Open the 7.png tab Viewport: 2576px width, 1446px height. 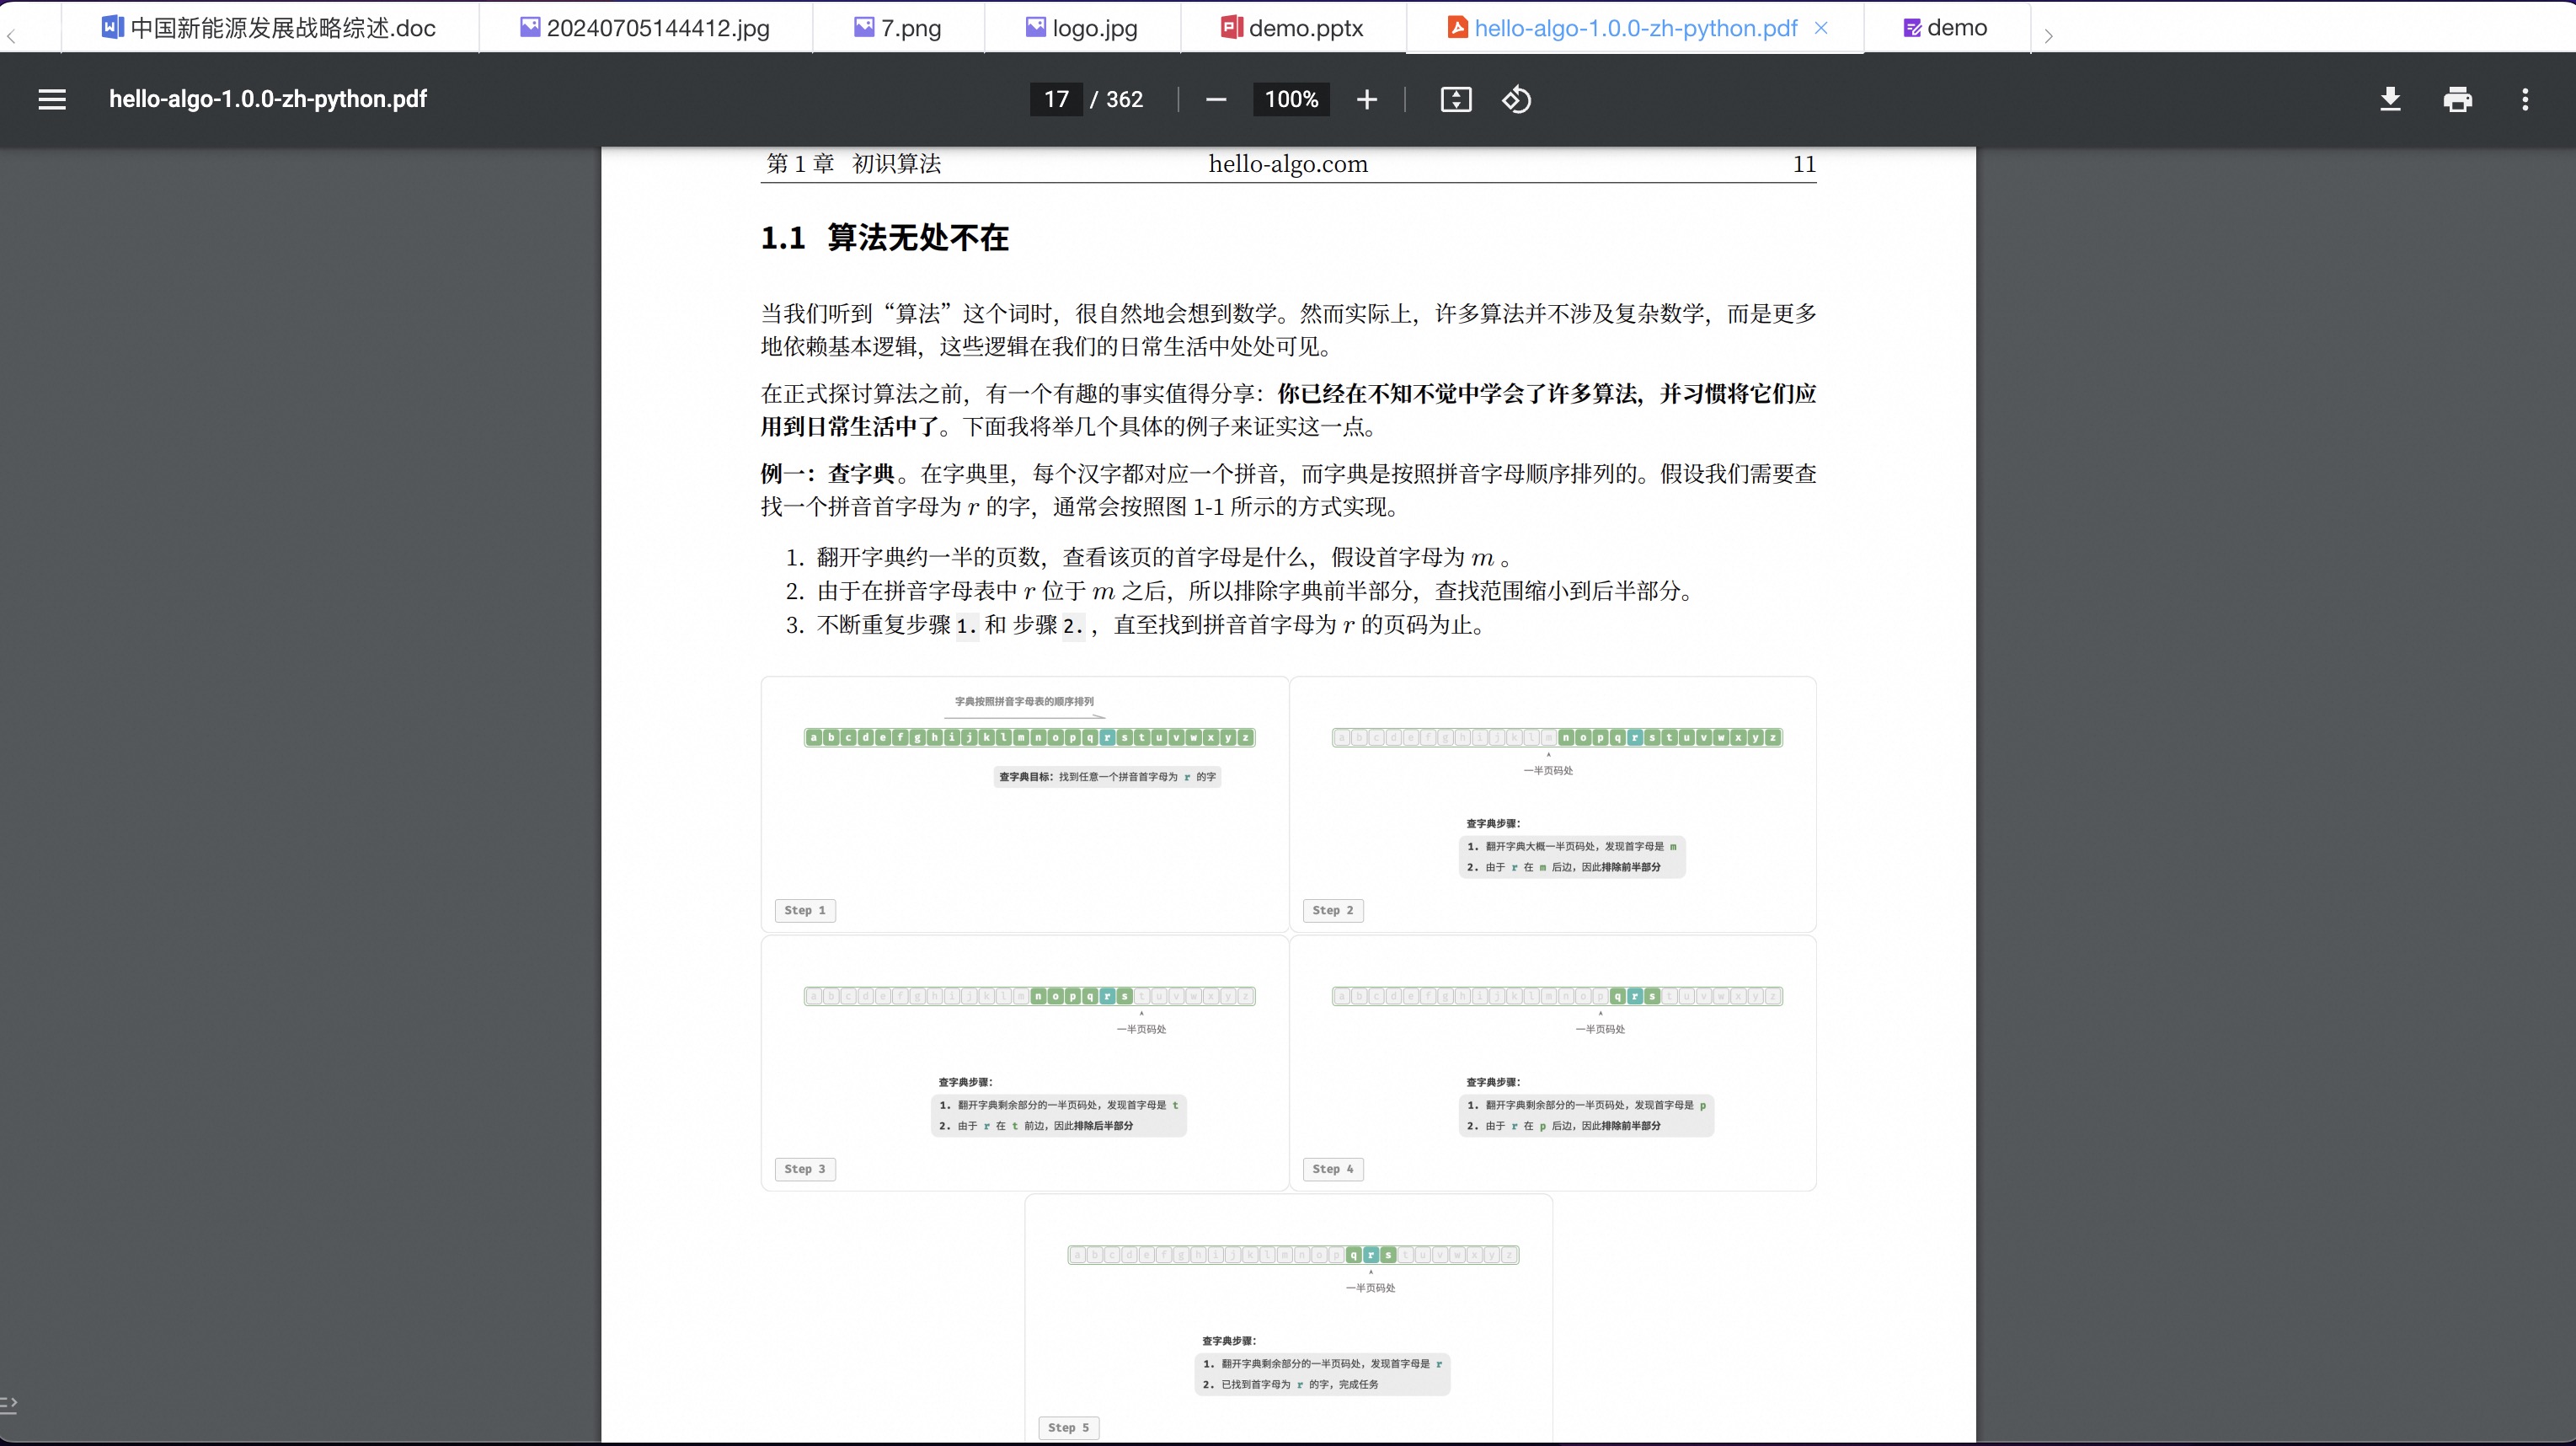[898, 28]
